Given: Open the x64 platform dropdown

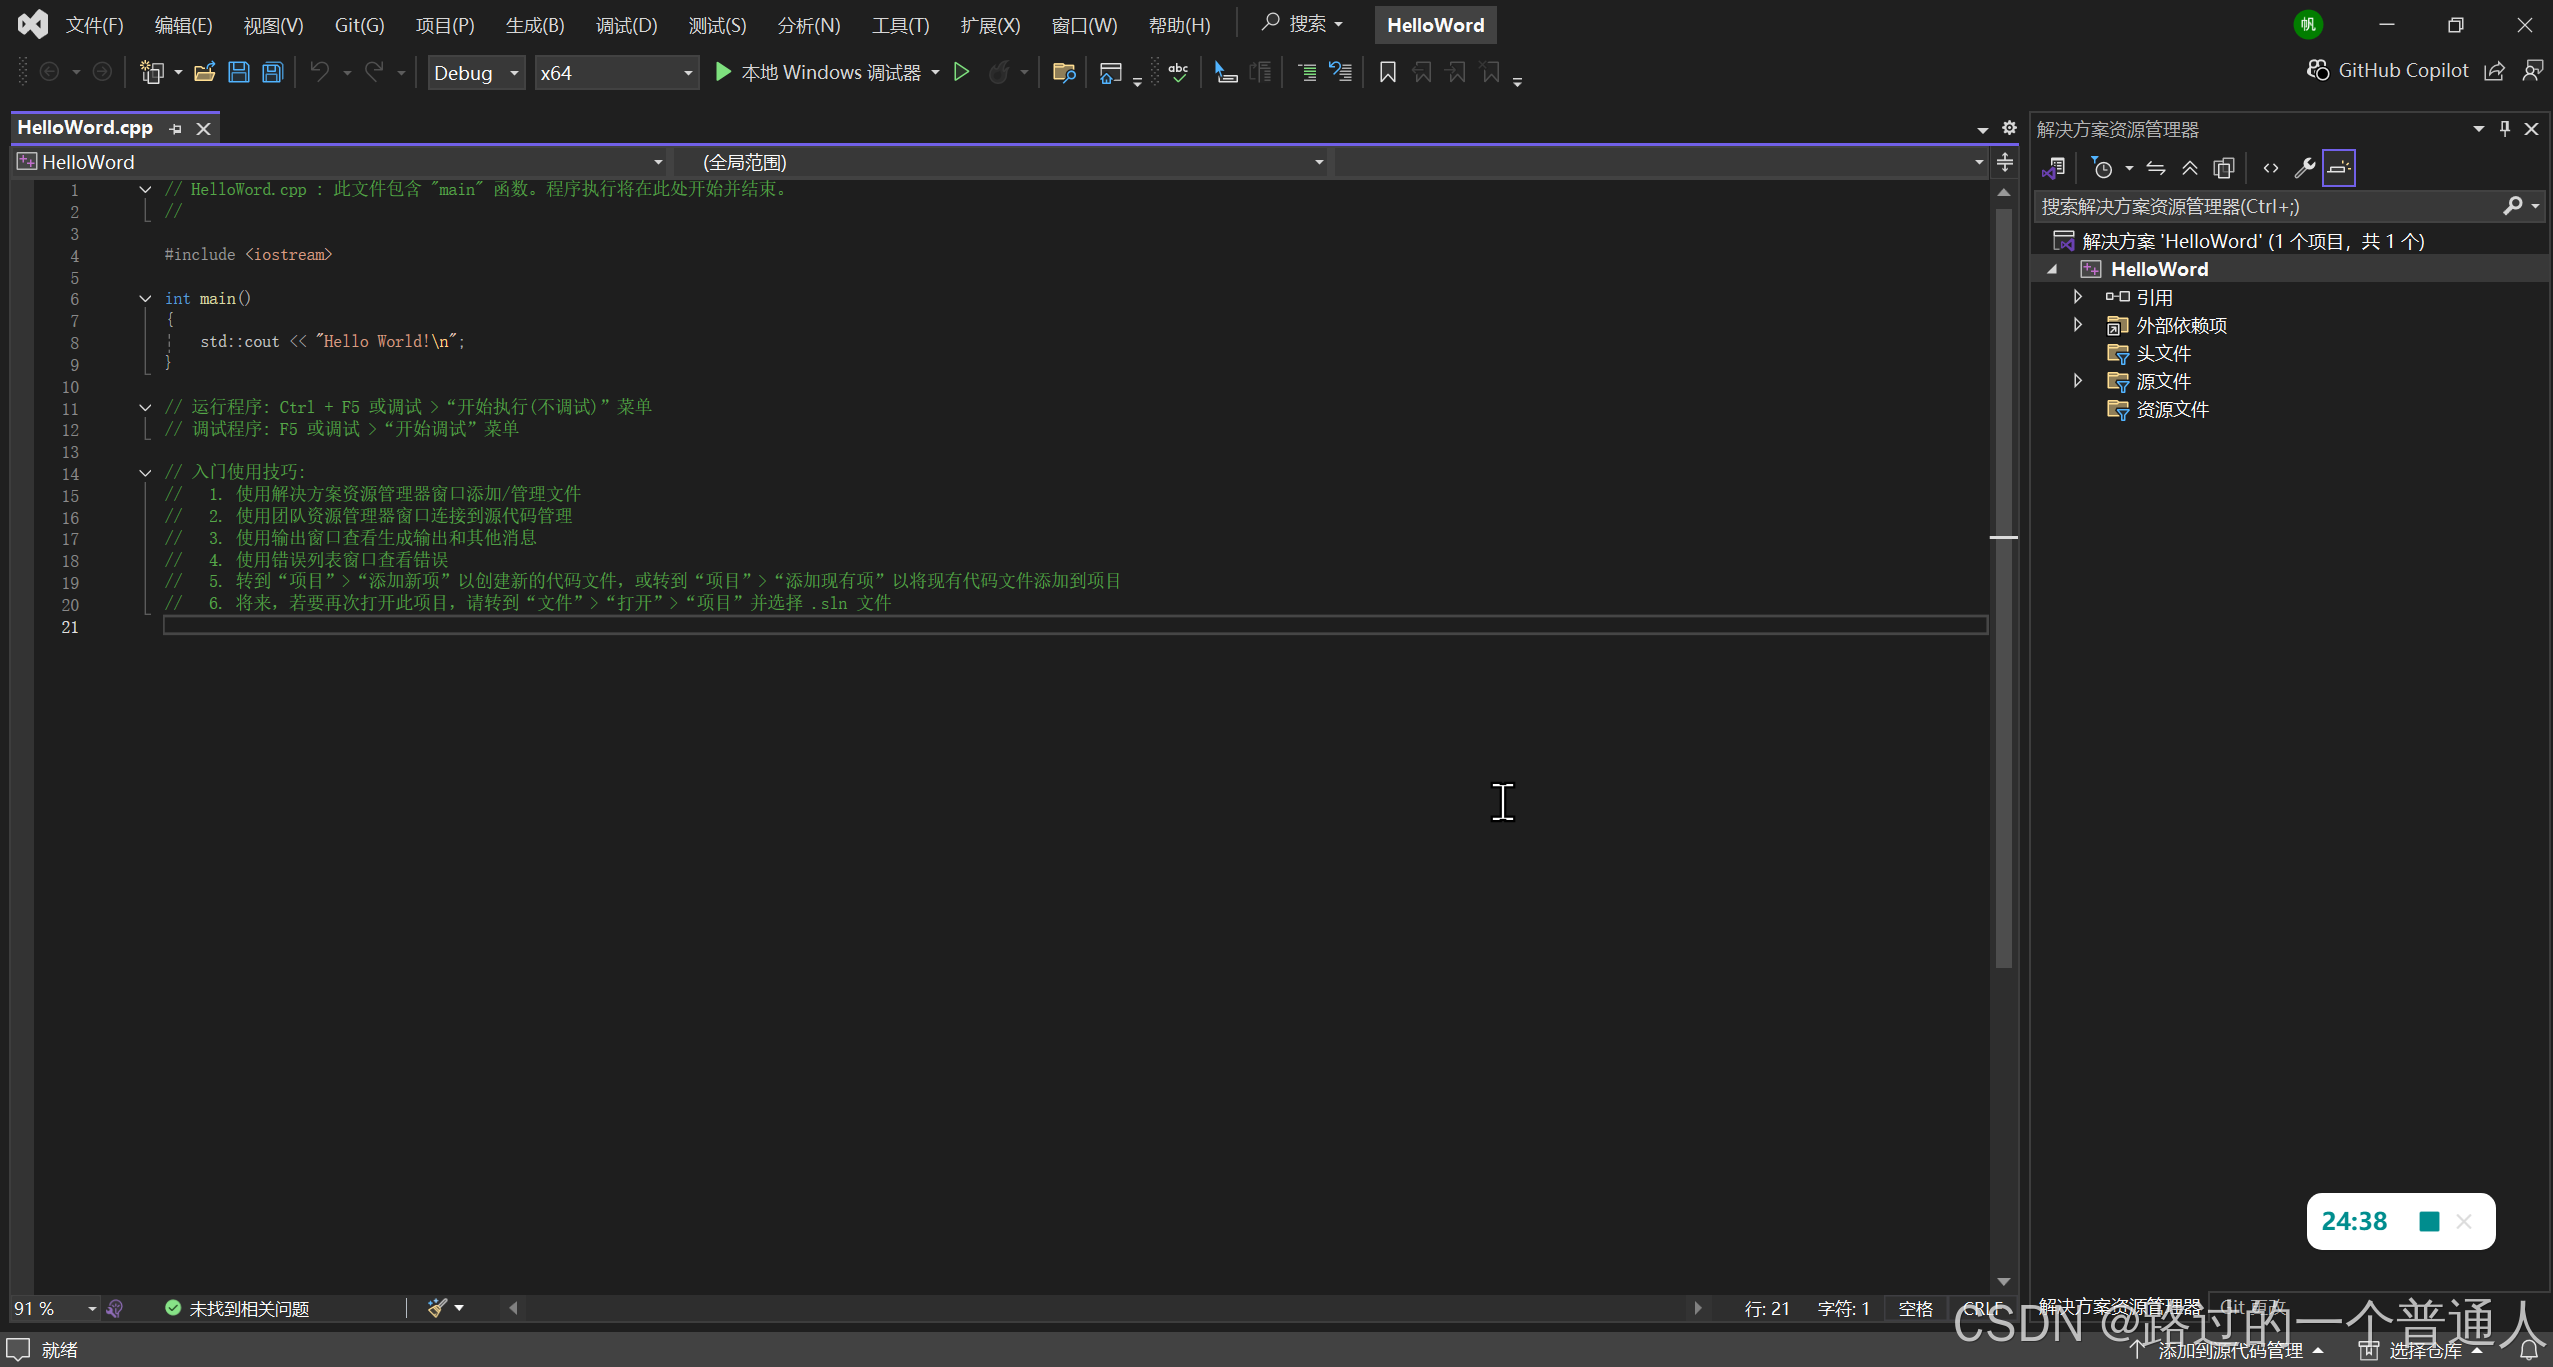Looking at the screenshot, I should 616,73.
